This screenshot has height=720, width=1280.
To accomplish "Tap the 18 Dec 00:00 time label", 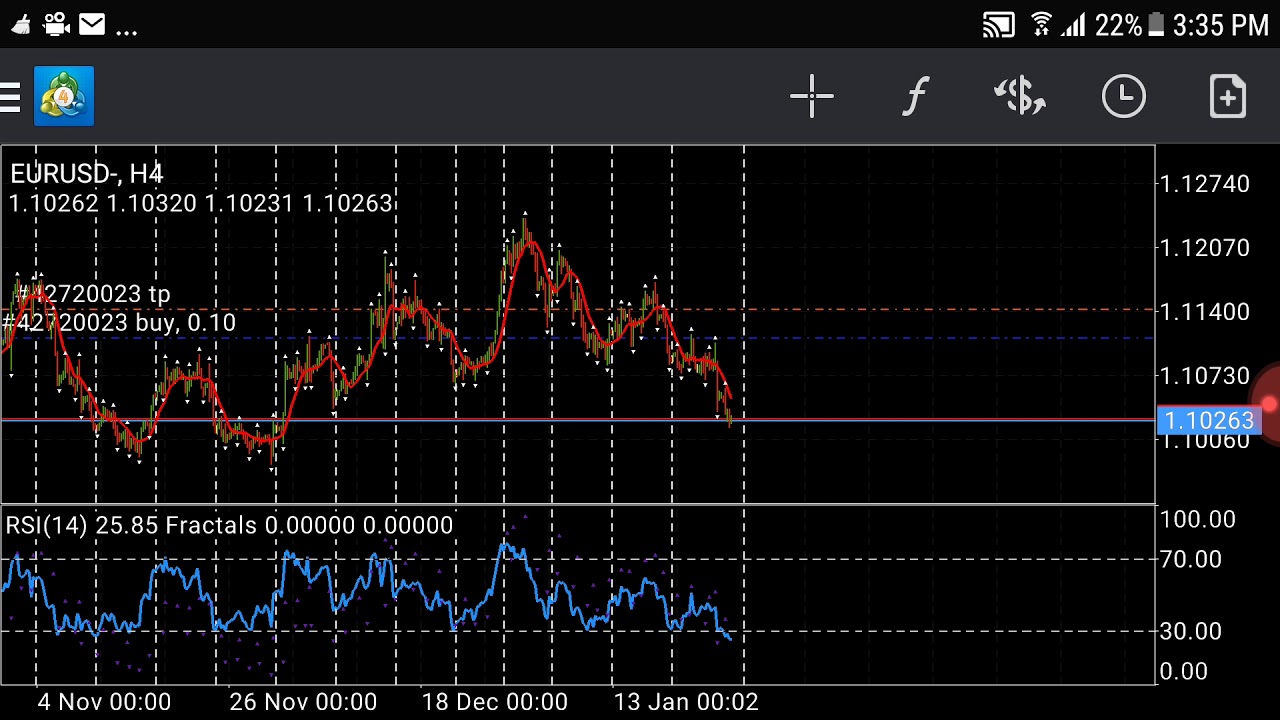I will (495, 702).
